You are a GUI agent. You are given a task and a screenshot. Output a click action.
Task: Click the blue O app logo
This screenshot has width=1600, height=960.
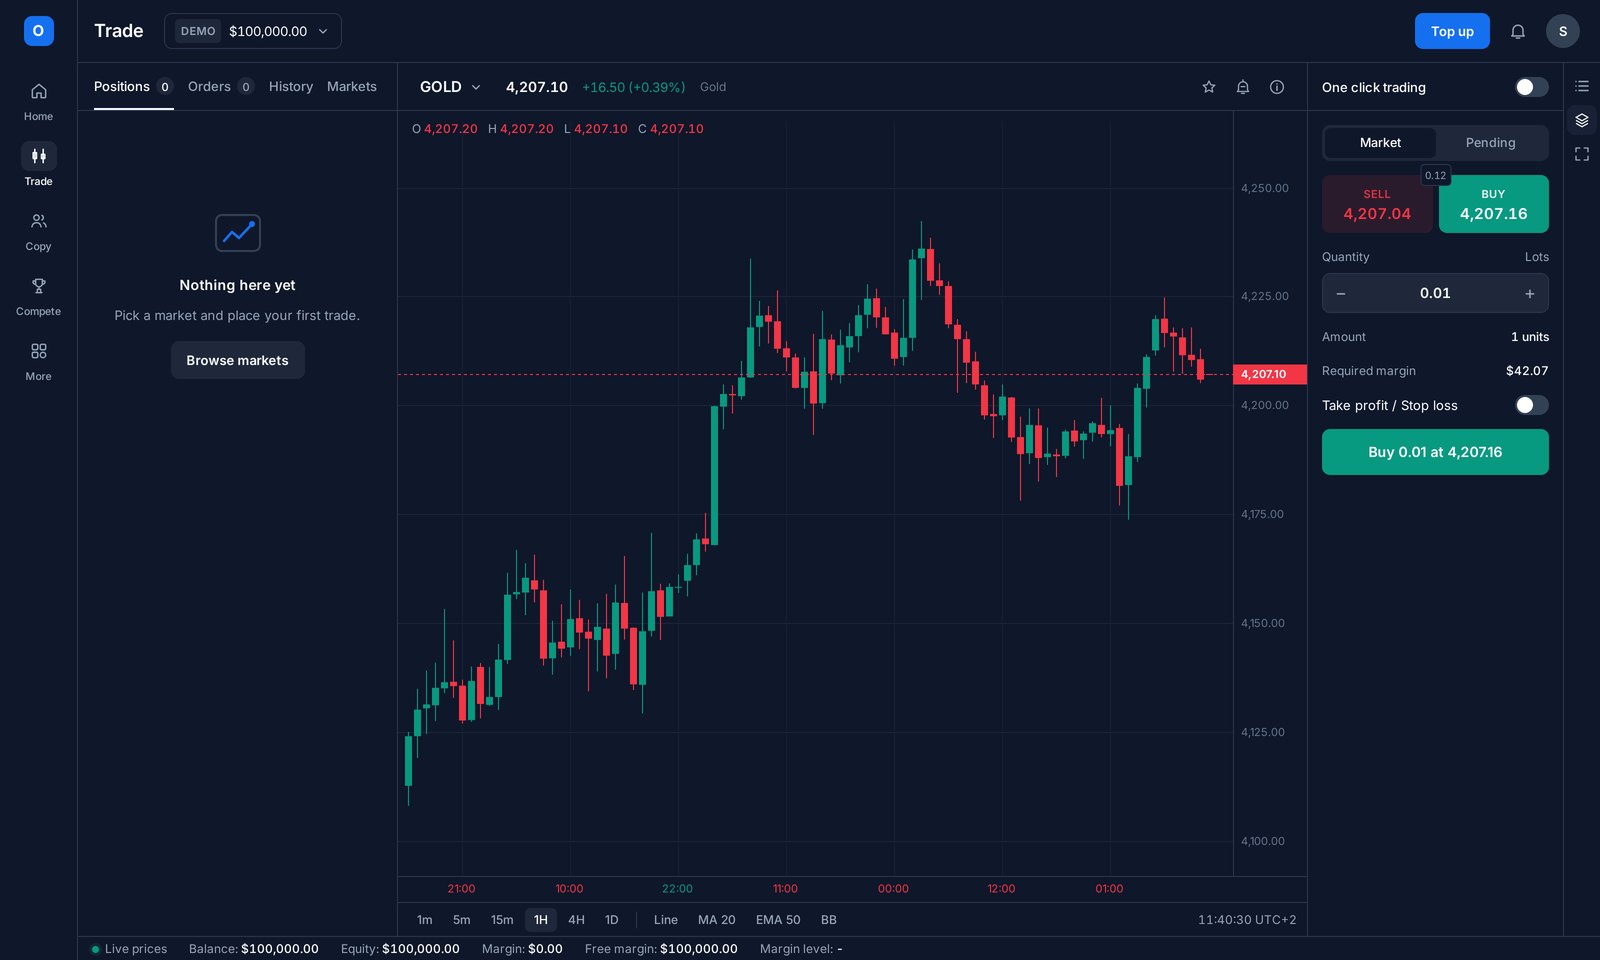[38, 31]
